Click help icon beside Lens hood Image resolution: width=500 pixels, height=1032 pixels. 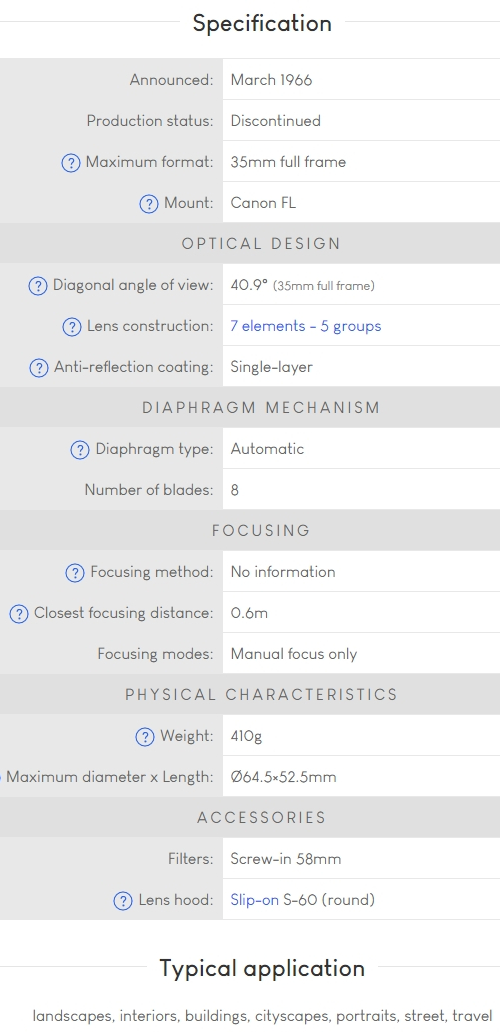[x=123, y=900]
